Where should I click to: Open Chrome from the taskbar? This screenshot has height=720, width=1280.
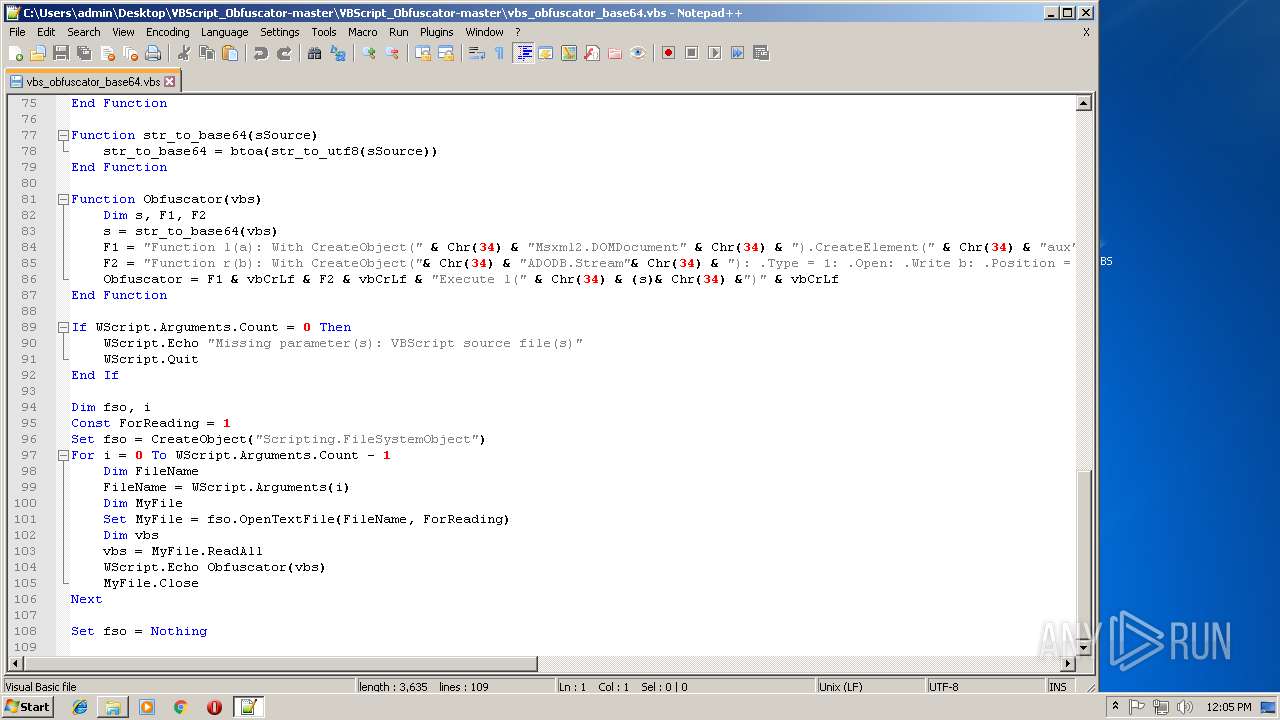180,707
